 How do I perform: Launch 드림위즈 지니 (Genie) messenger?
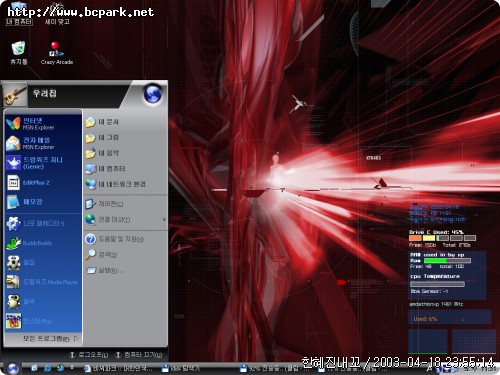point(43,163)
